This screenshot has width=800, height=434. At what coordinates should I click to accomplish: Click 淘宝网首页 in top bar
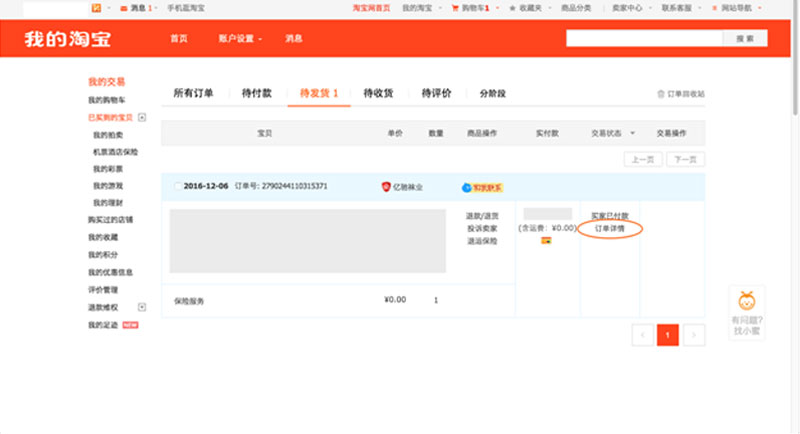click(x=371, y=8)
